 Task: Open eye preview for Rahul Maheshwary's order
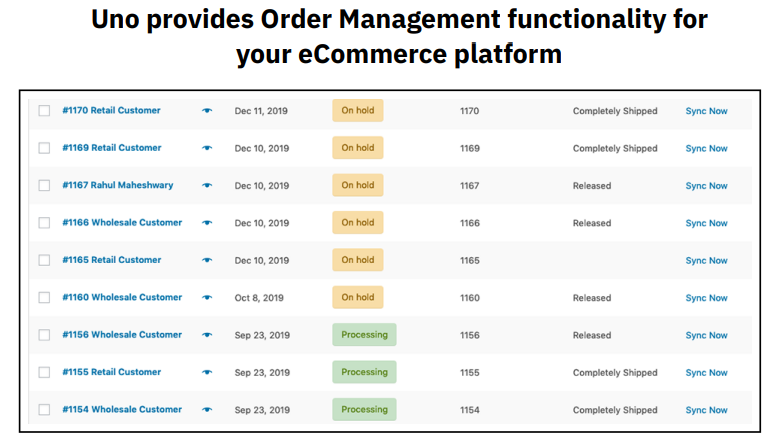[207, 185]
